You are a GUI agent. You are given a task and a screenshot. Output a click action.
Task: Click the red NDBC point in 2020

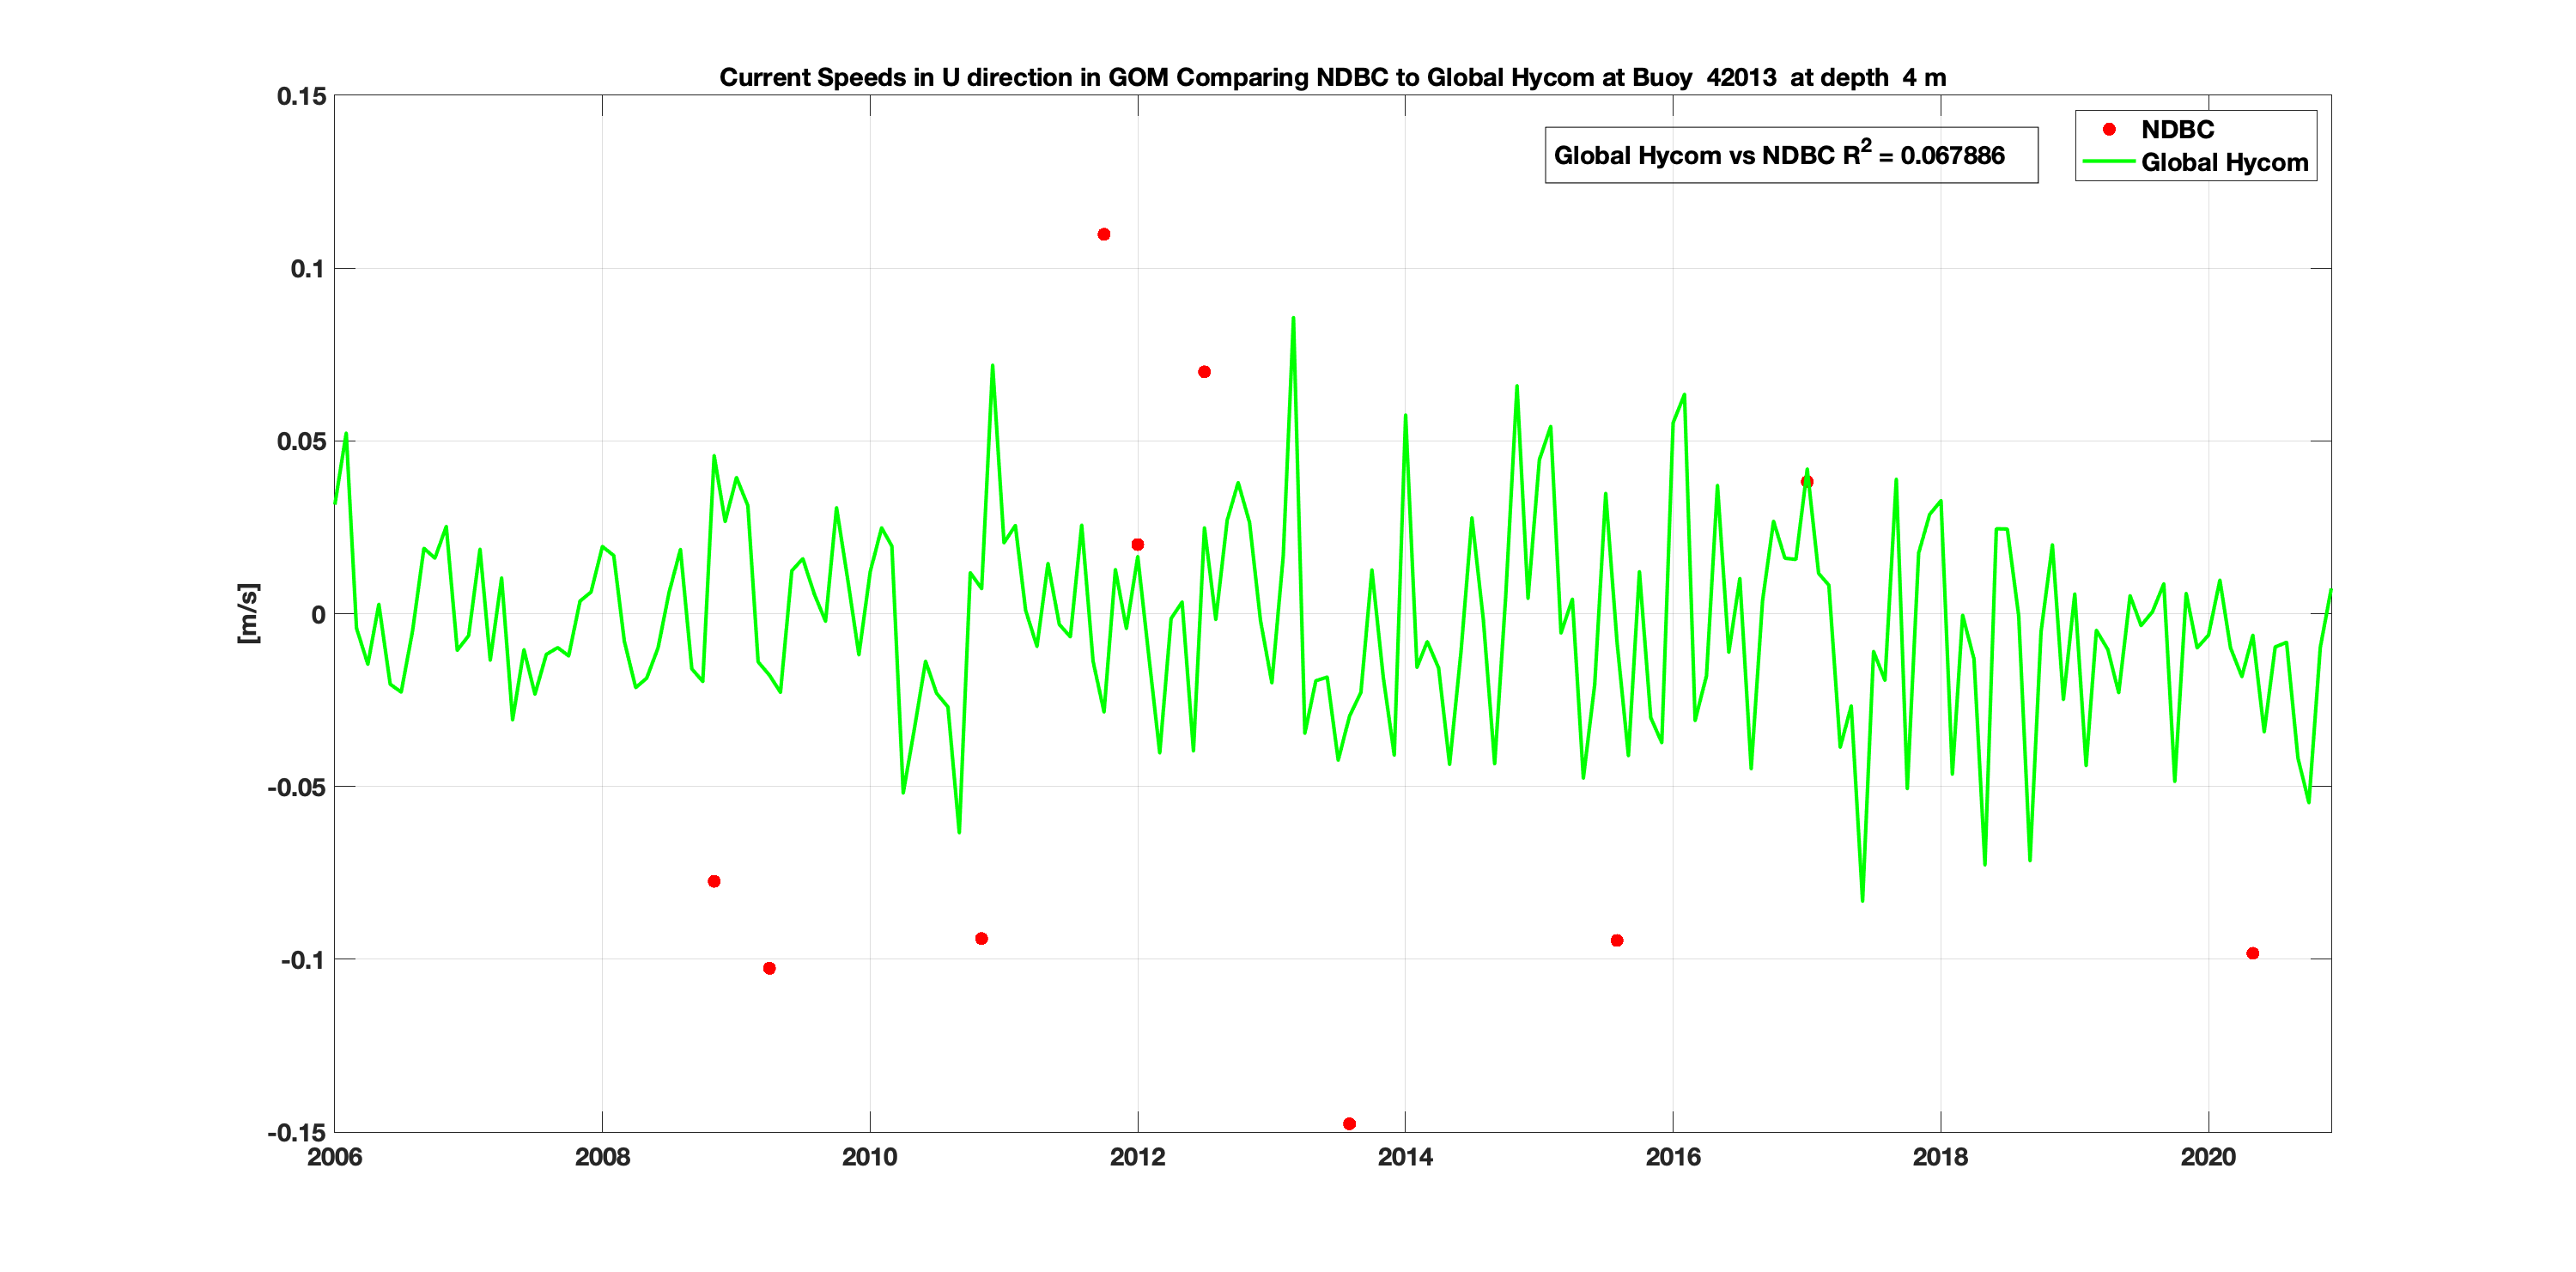coord(2252,953)
